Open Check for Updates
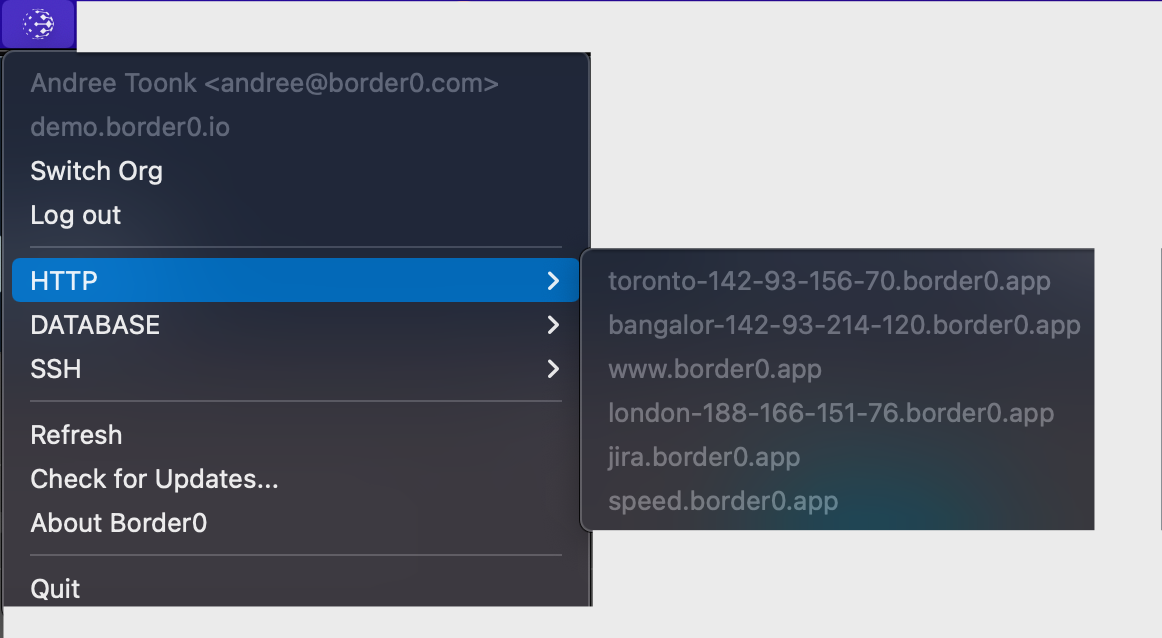This screenshot has height=638, width=1162. point(155,479)
